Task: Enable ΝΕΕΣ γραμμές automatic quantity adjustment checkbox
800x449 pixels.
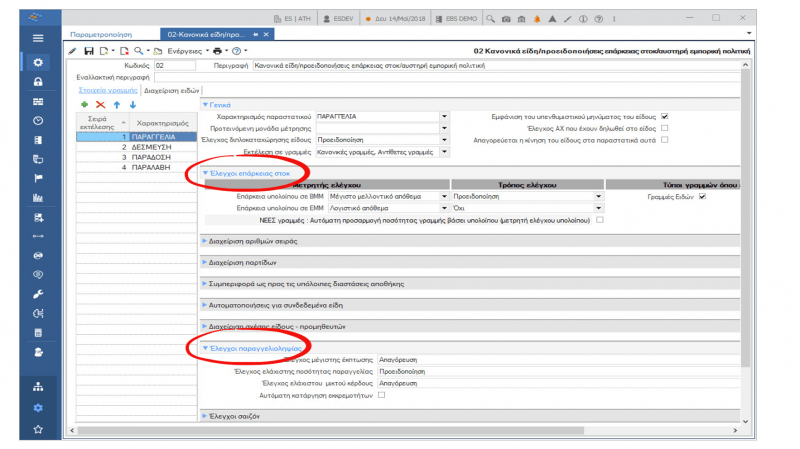Action: click(x=599, y=220)
